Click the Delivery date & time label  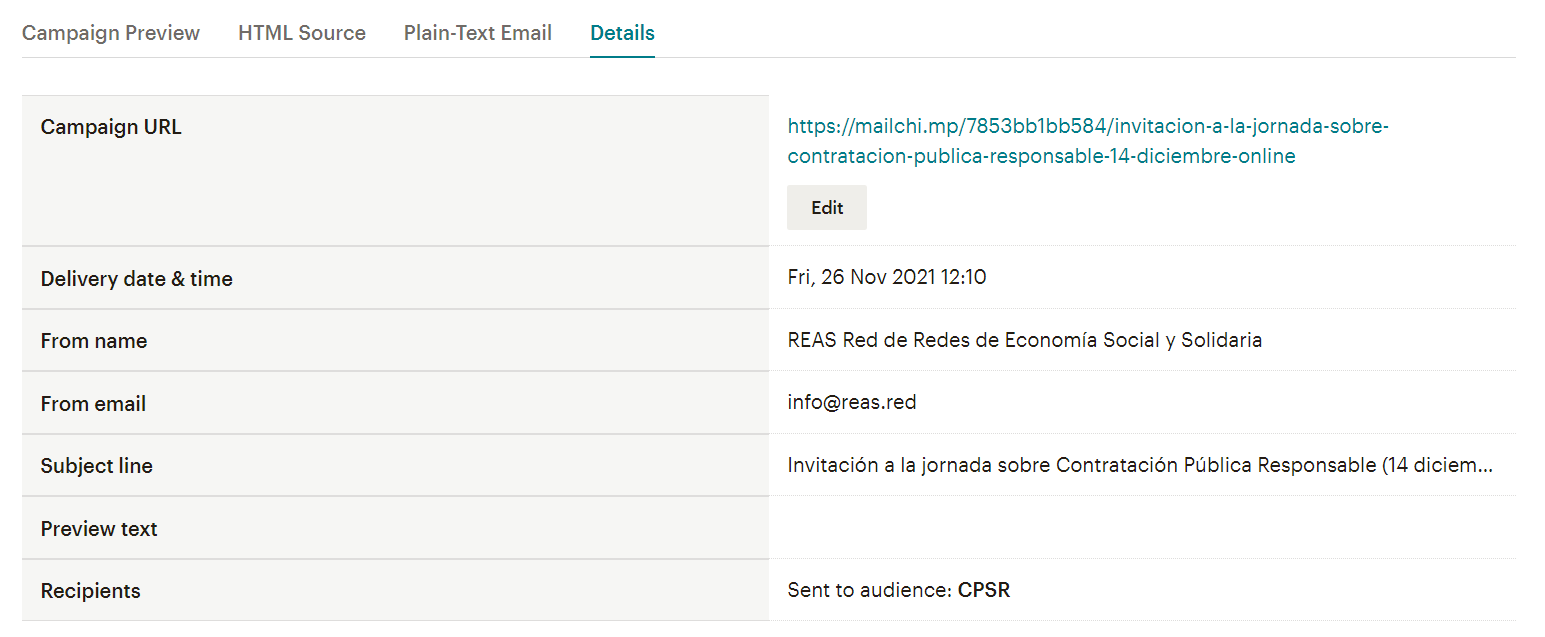(136, 279)
